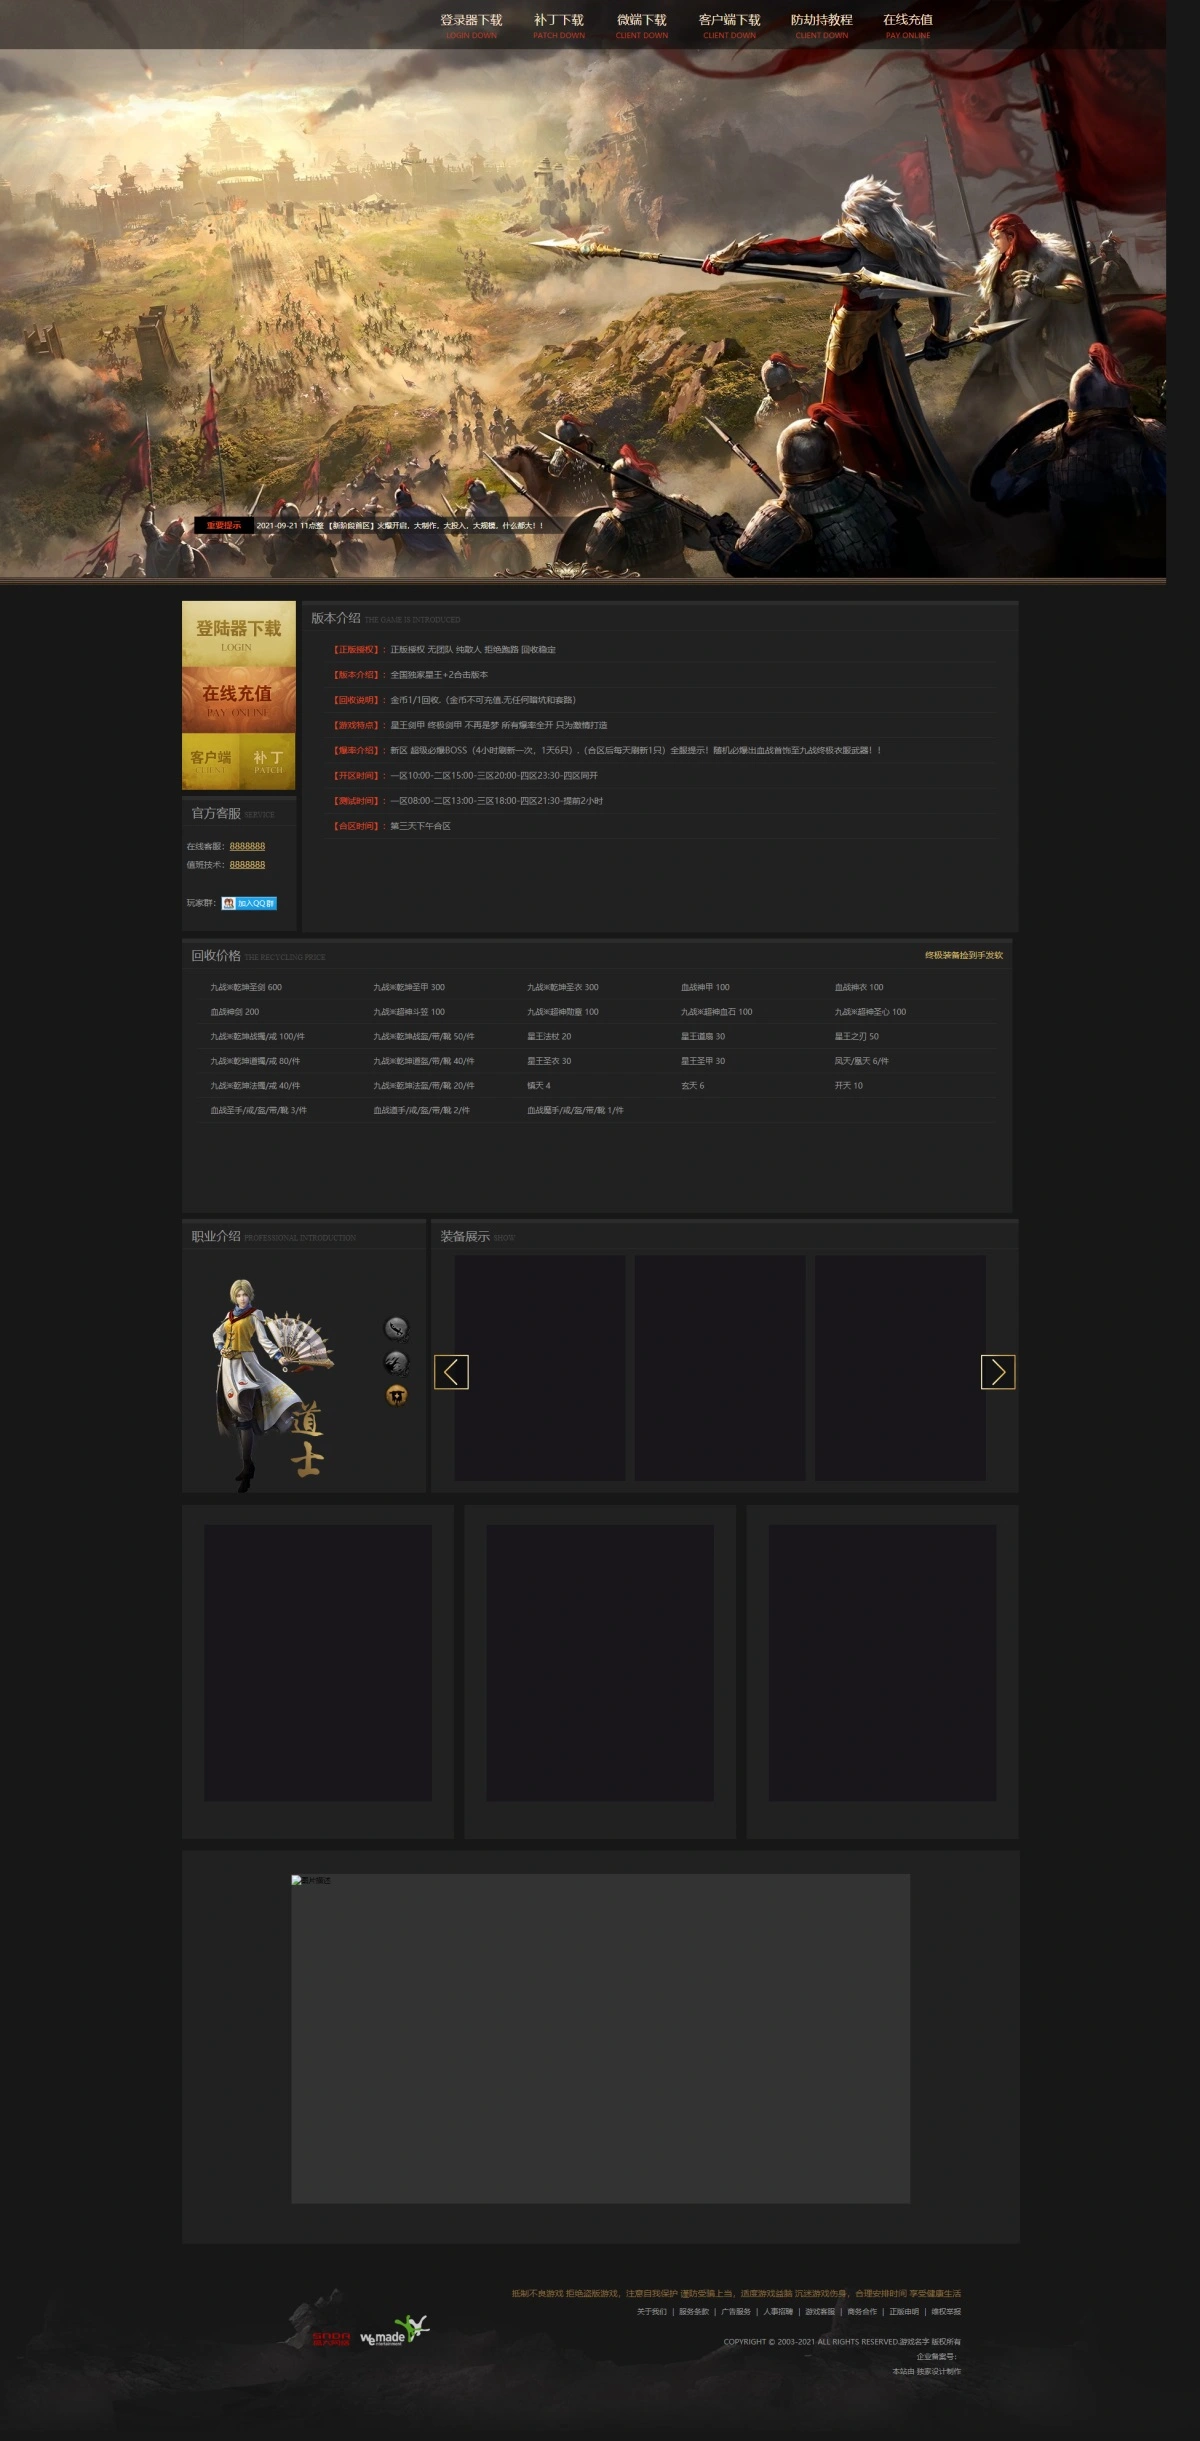This screenshot has height=2441, width=1200.
Task: Click the 加入QQ群 badge icon
Action: pyautogui.click(x=249, y=903)
